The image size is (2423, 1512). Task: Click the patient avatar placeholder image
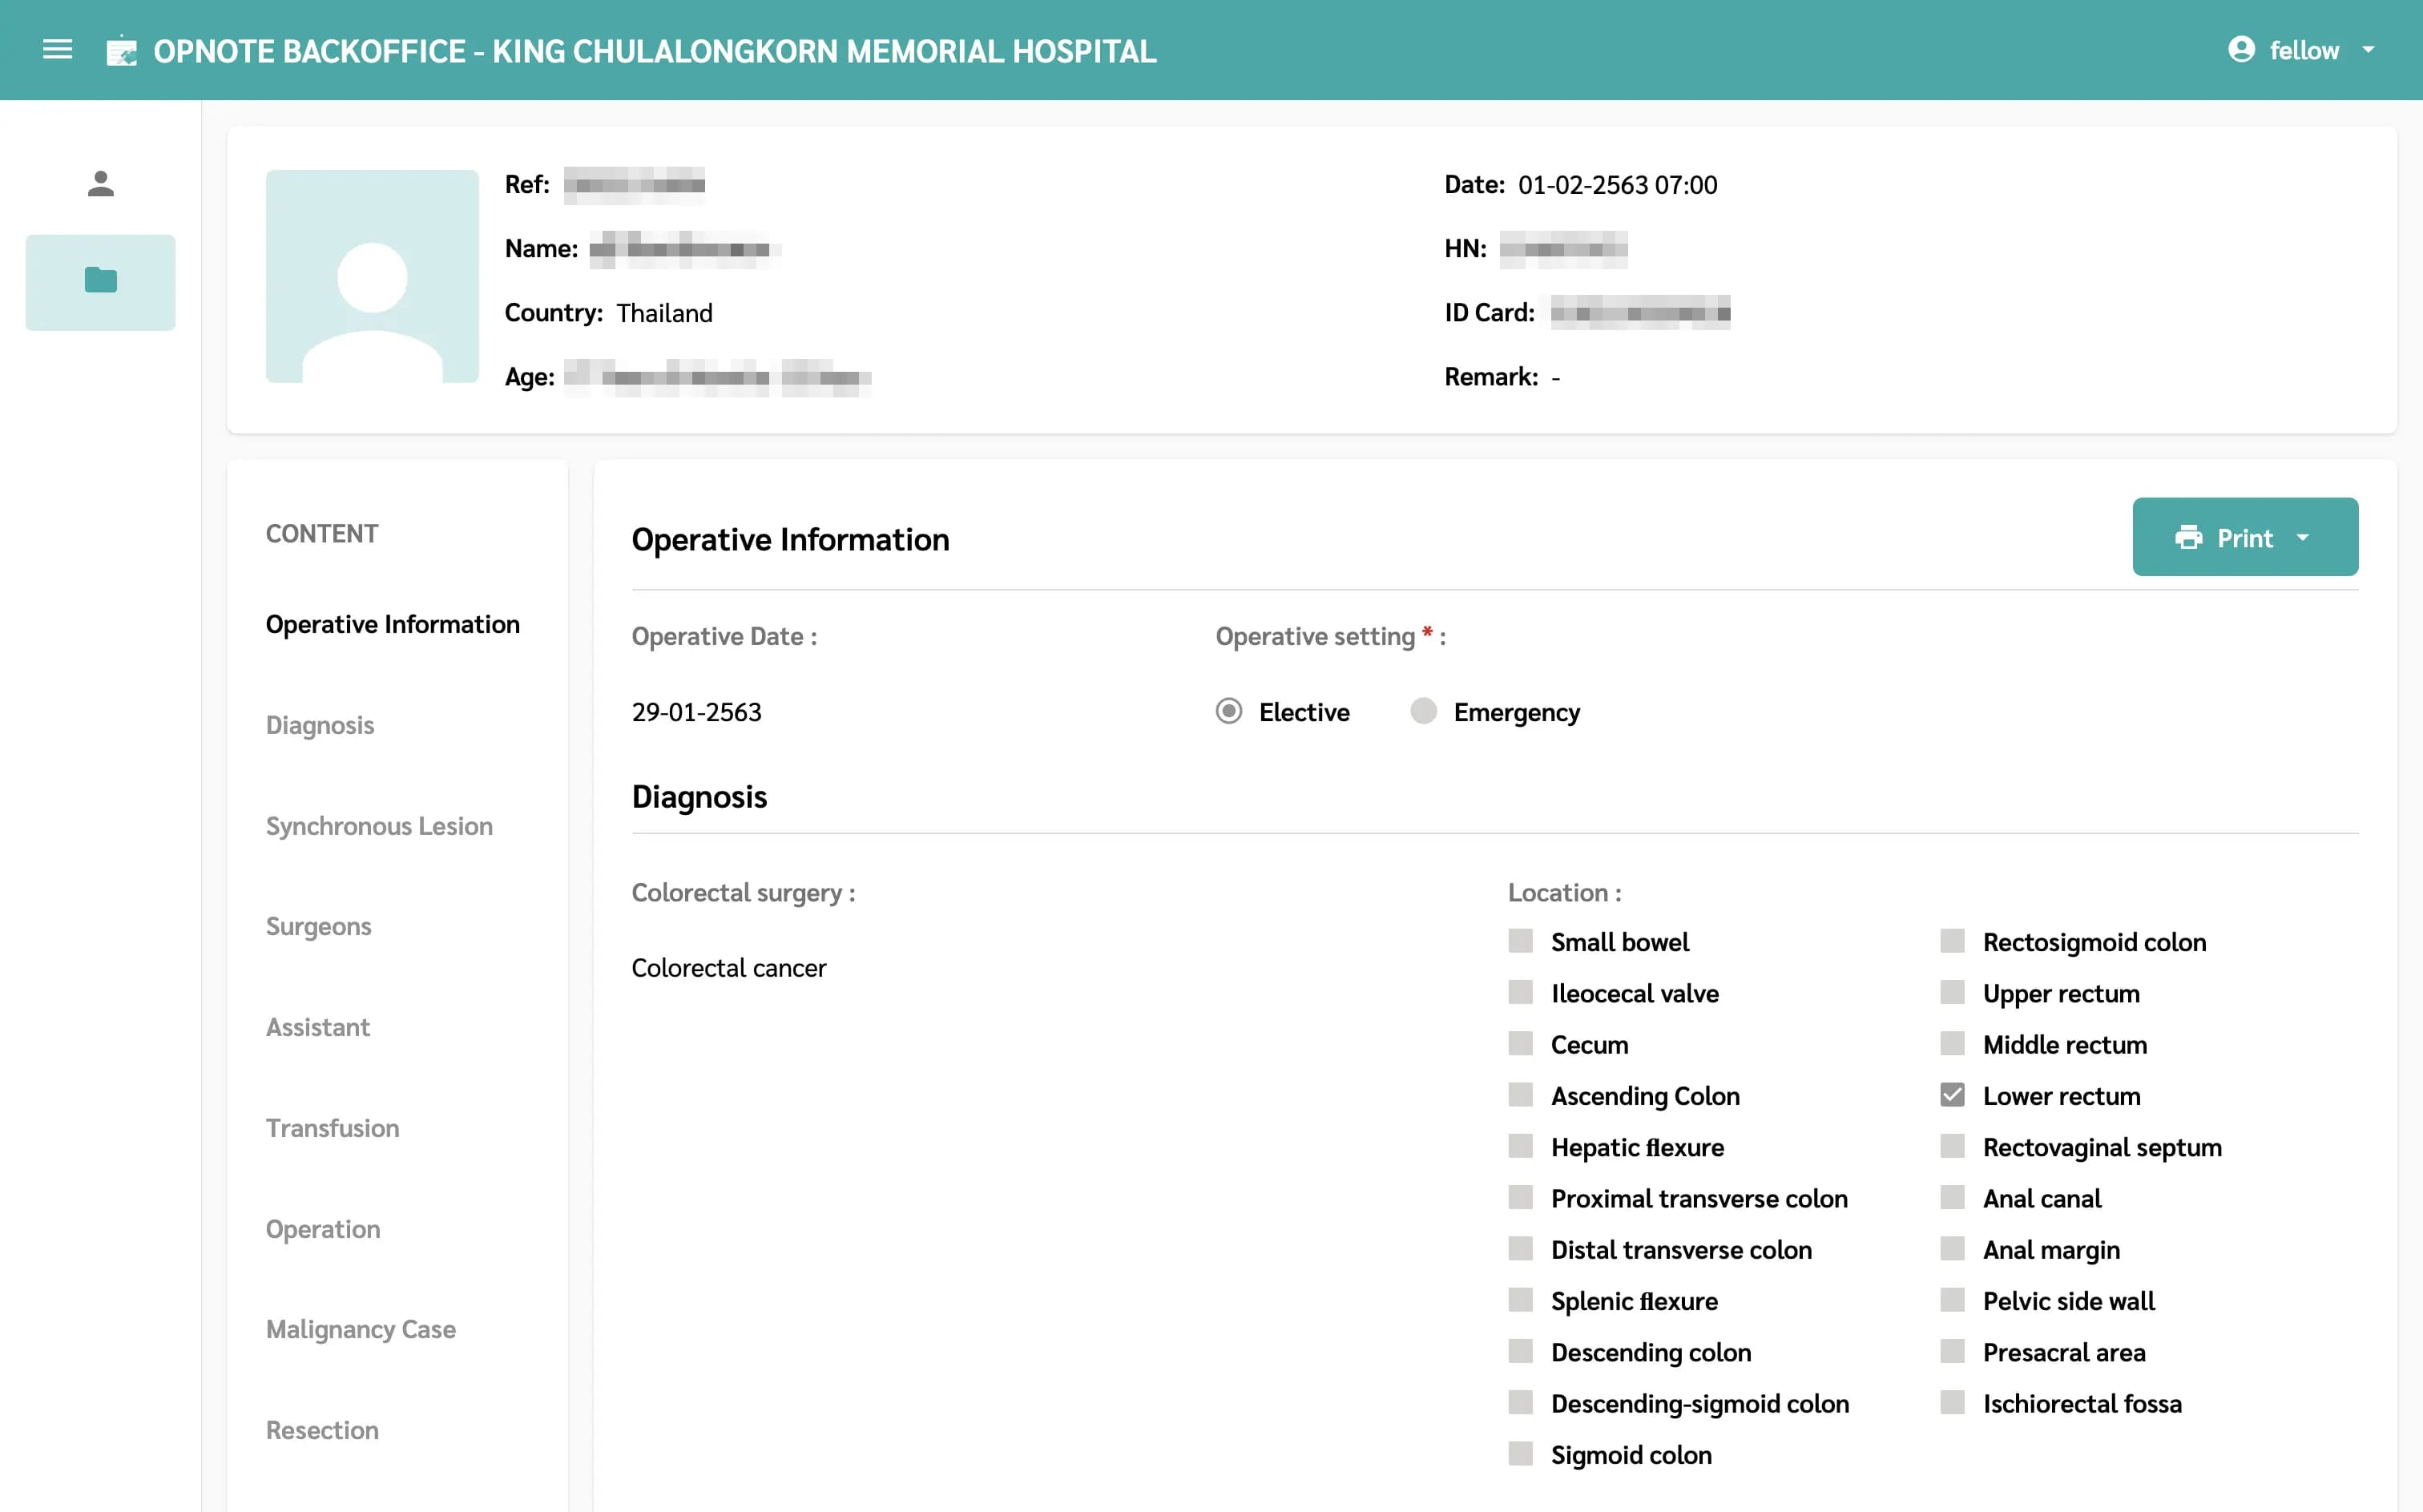[372, 276]
